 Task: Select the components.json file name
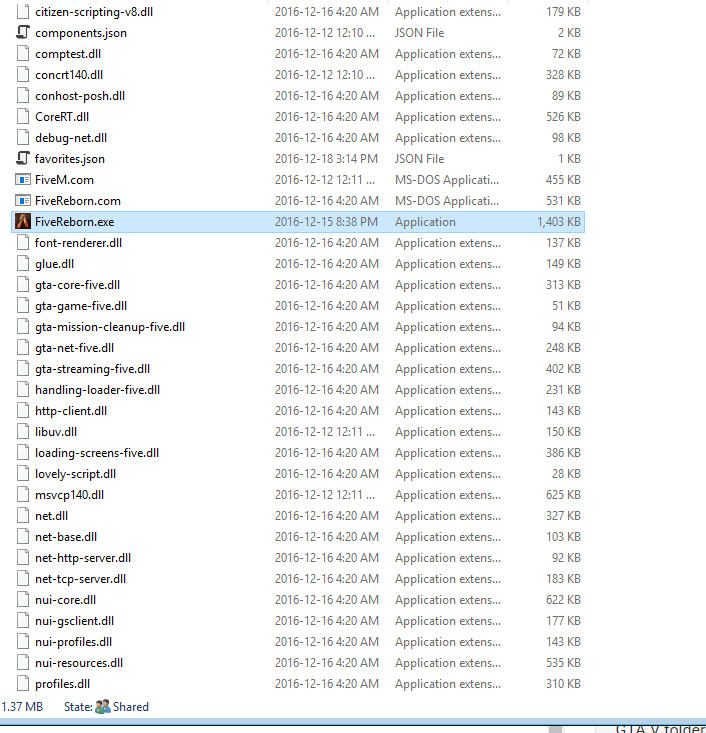tap(81, 33)
